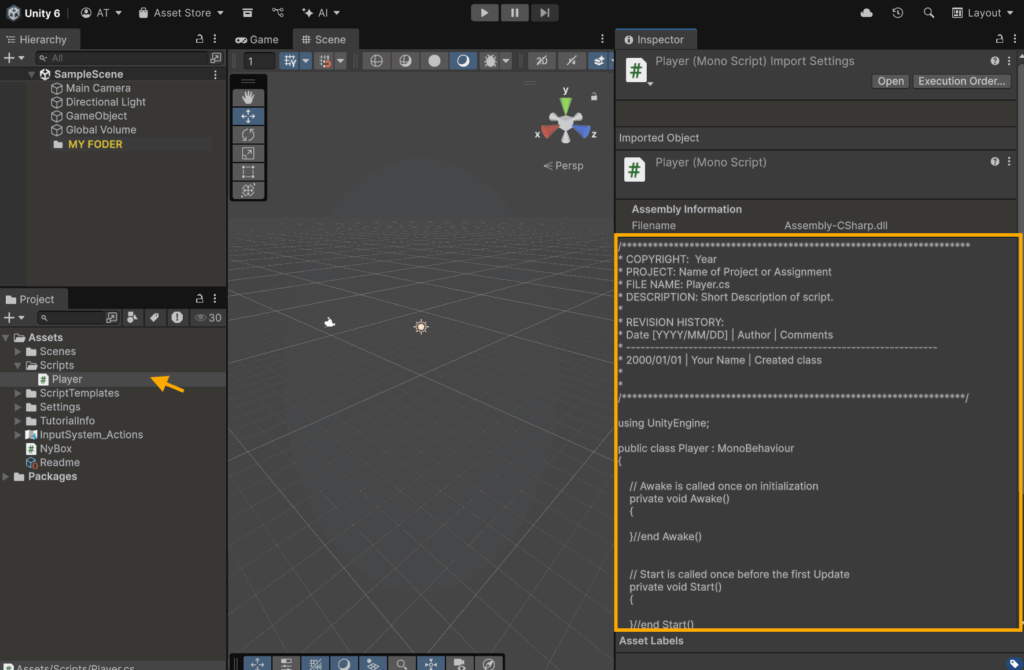The width and height of the screenshot is (1024, 670).
Task: Select shaded draw mode in Scene toolbar
Action: click(463, 61)
